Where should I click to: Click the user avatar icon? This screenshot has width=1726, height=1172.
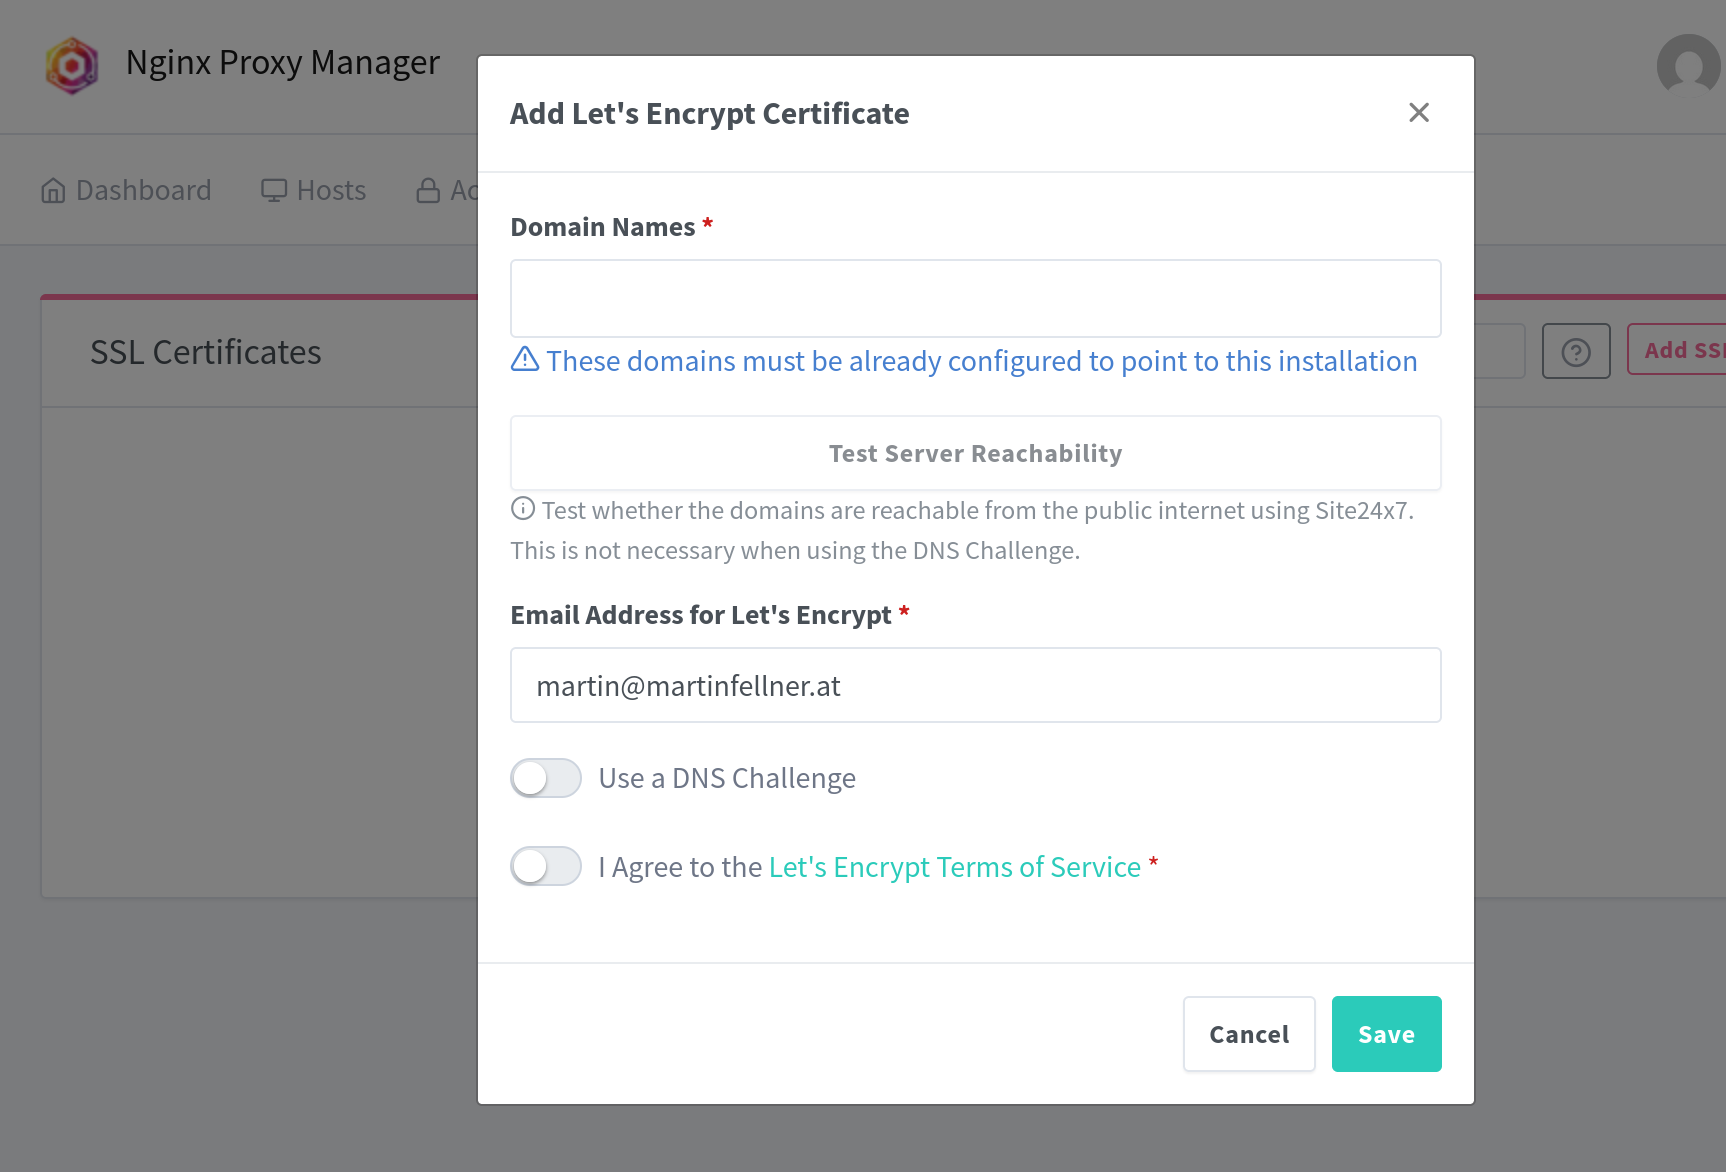1688,66
